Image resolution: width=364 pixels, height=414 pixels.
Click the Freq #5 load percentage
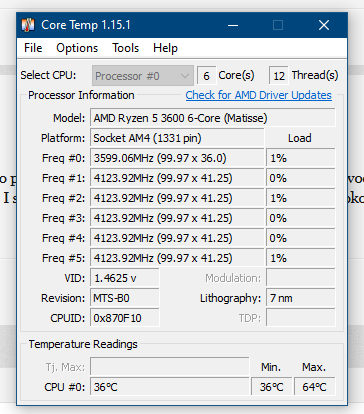301,258
